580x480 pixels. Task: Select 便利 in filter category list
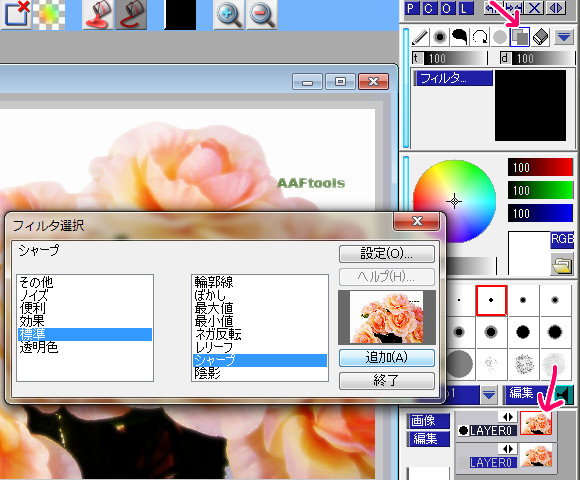85,308
